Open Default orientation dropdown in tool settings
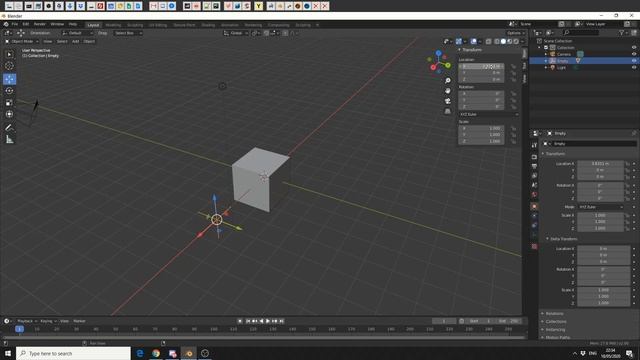 78,33
